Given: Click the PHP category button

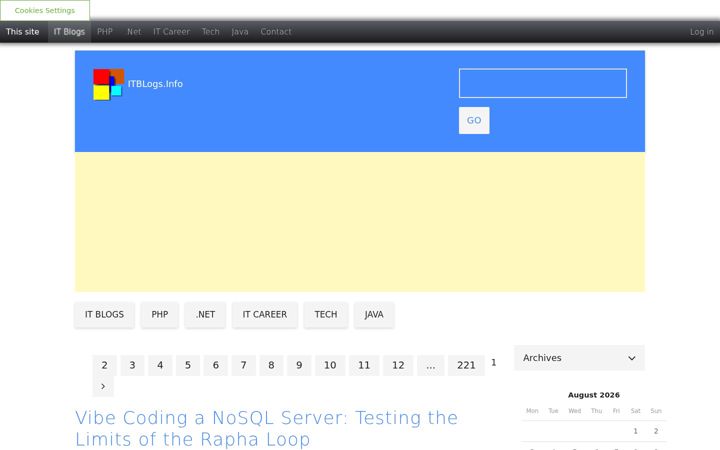Looking at the screenshot, I should pyautogui.click(x=160, y=315).
